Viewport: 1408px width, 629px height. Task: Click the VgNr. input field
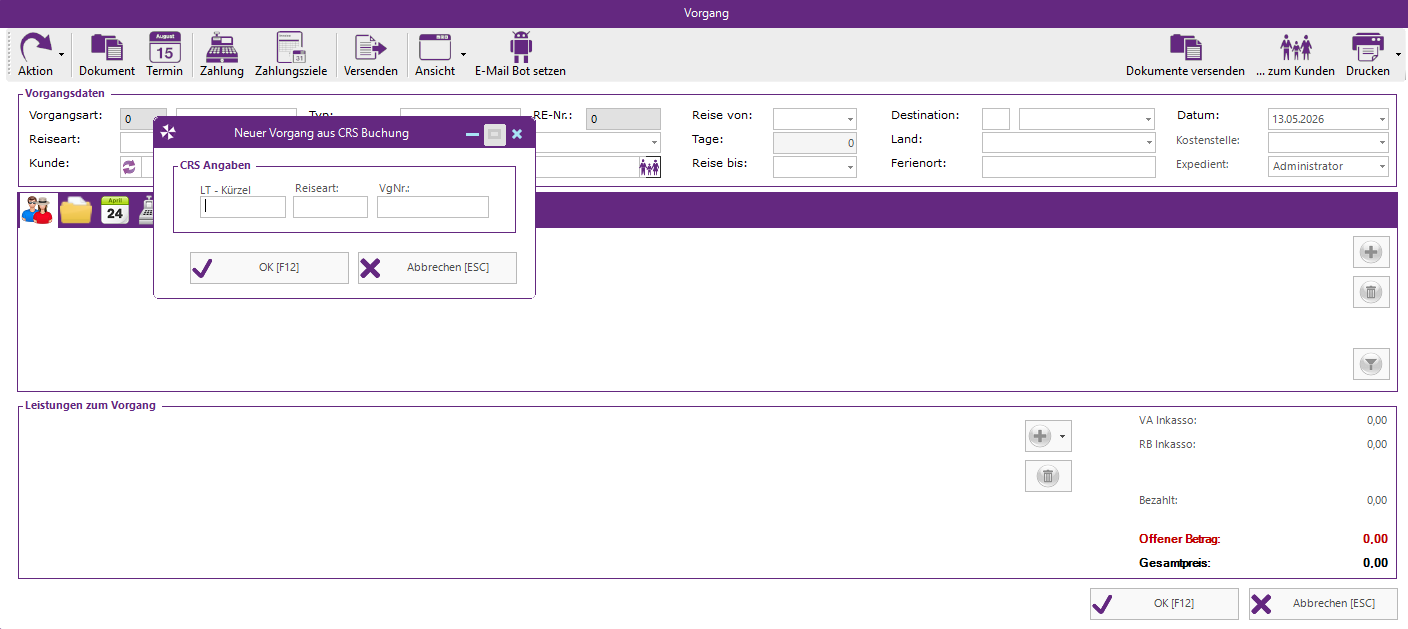(433, 207)
